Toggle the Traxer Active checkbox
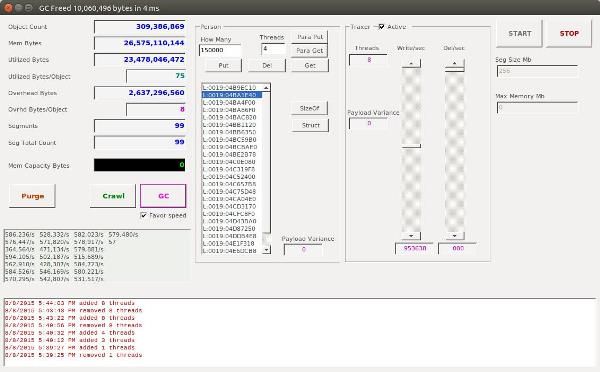This screenshot has width=600, height=372. point(381,26)
